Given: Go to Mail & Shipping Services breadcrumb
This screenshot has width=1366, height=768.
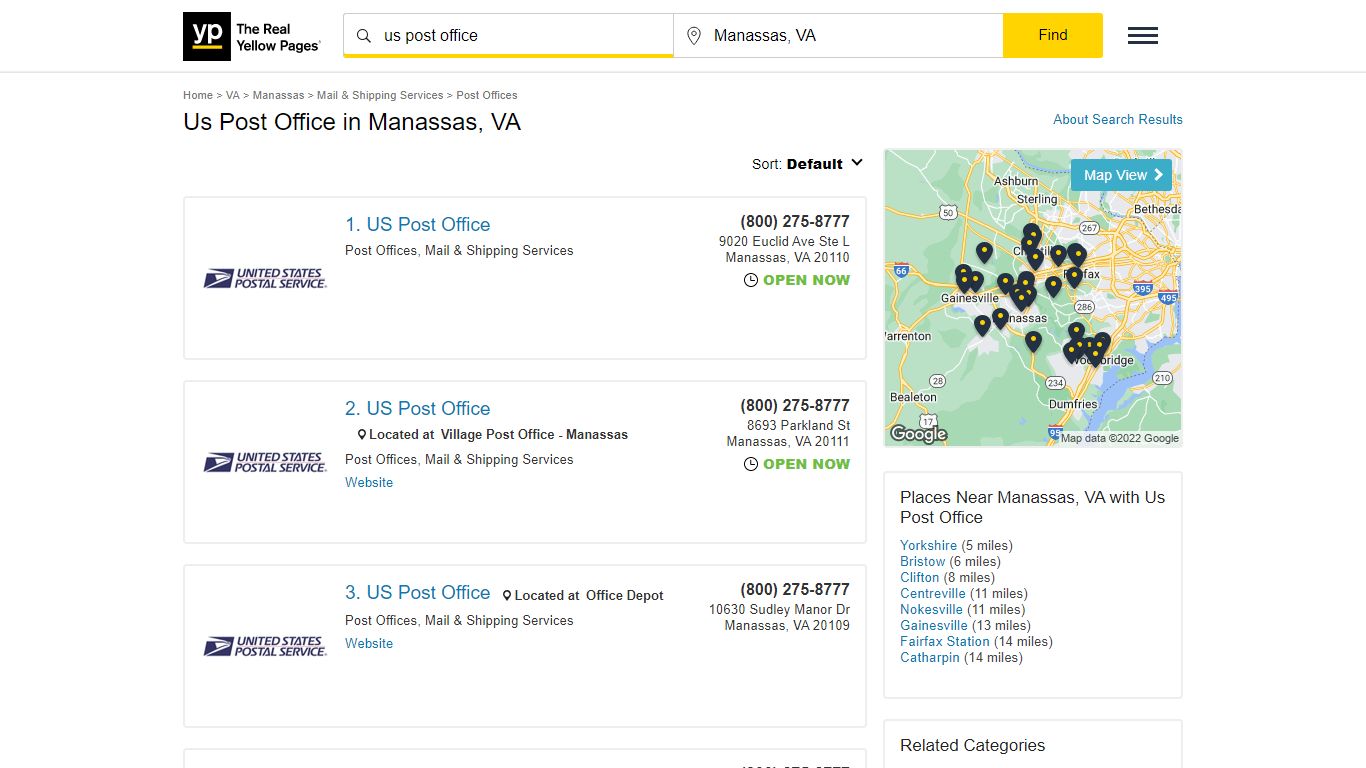Looking at the screenshot, I should 380,95.
